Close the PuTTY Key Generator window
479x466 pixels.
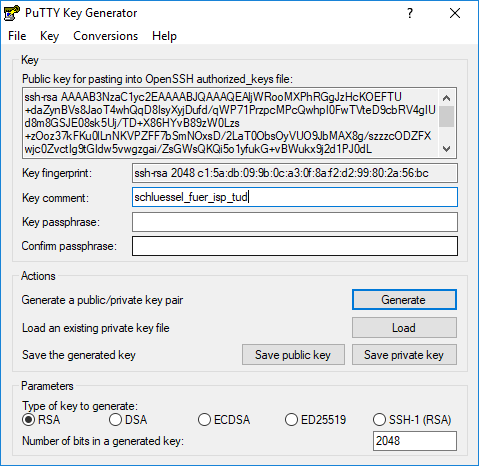(x=455, y=13)
